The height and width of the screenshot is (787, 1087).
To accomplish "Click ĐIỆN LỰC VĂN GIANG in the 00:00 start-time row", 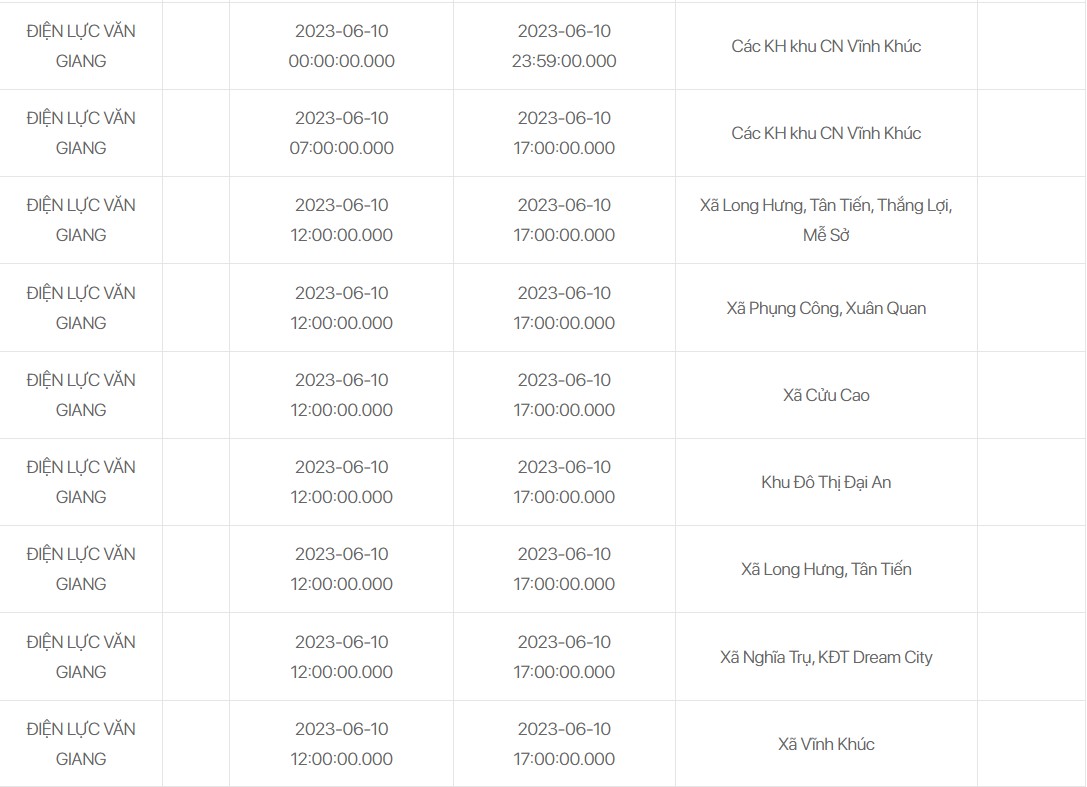I will (81, 46).
